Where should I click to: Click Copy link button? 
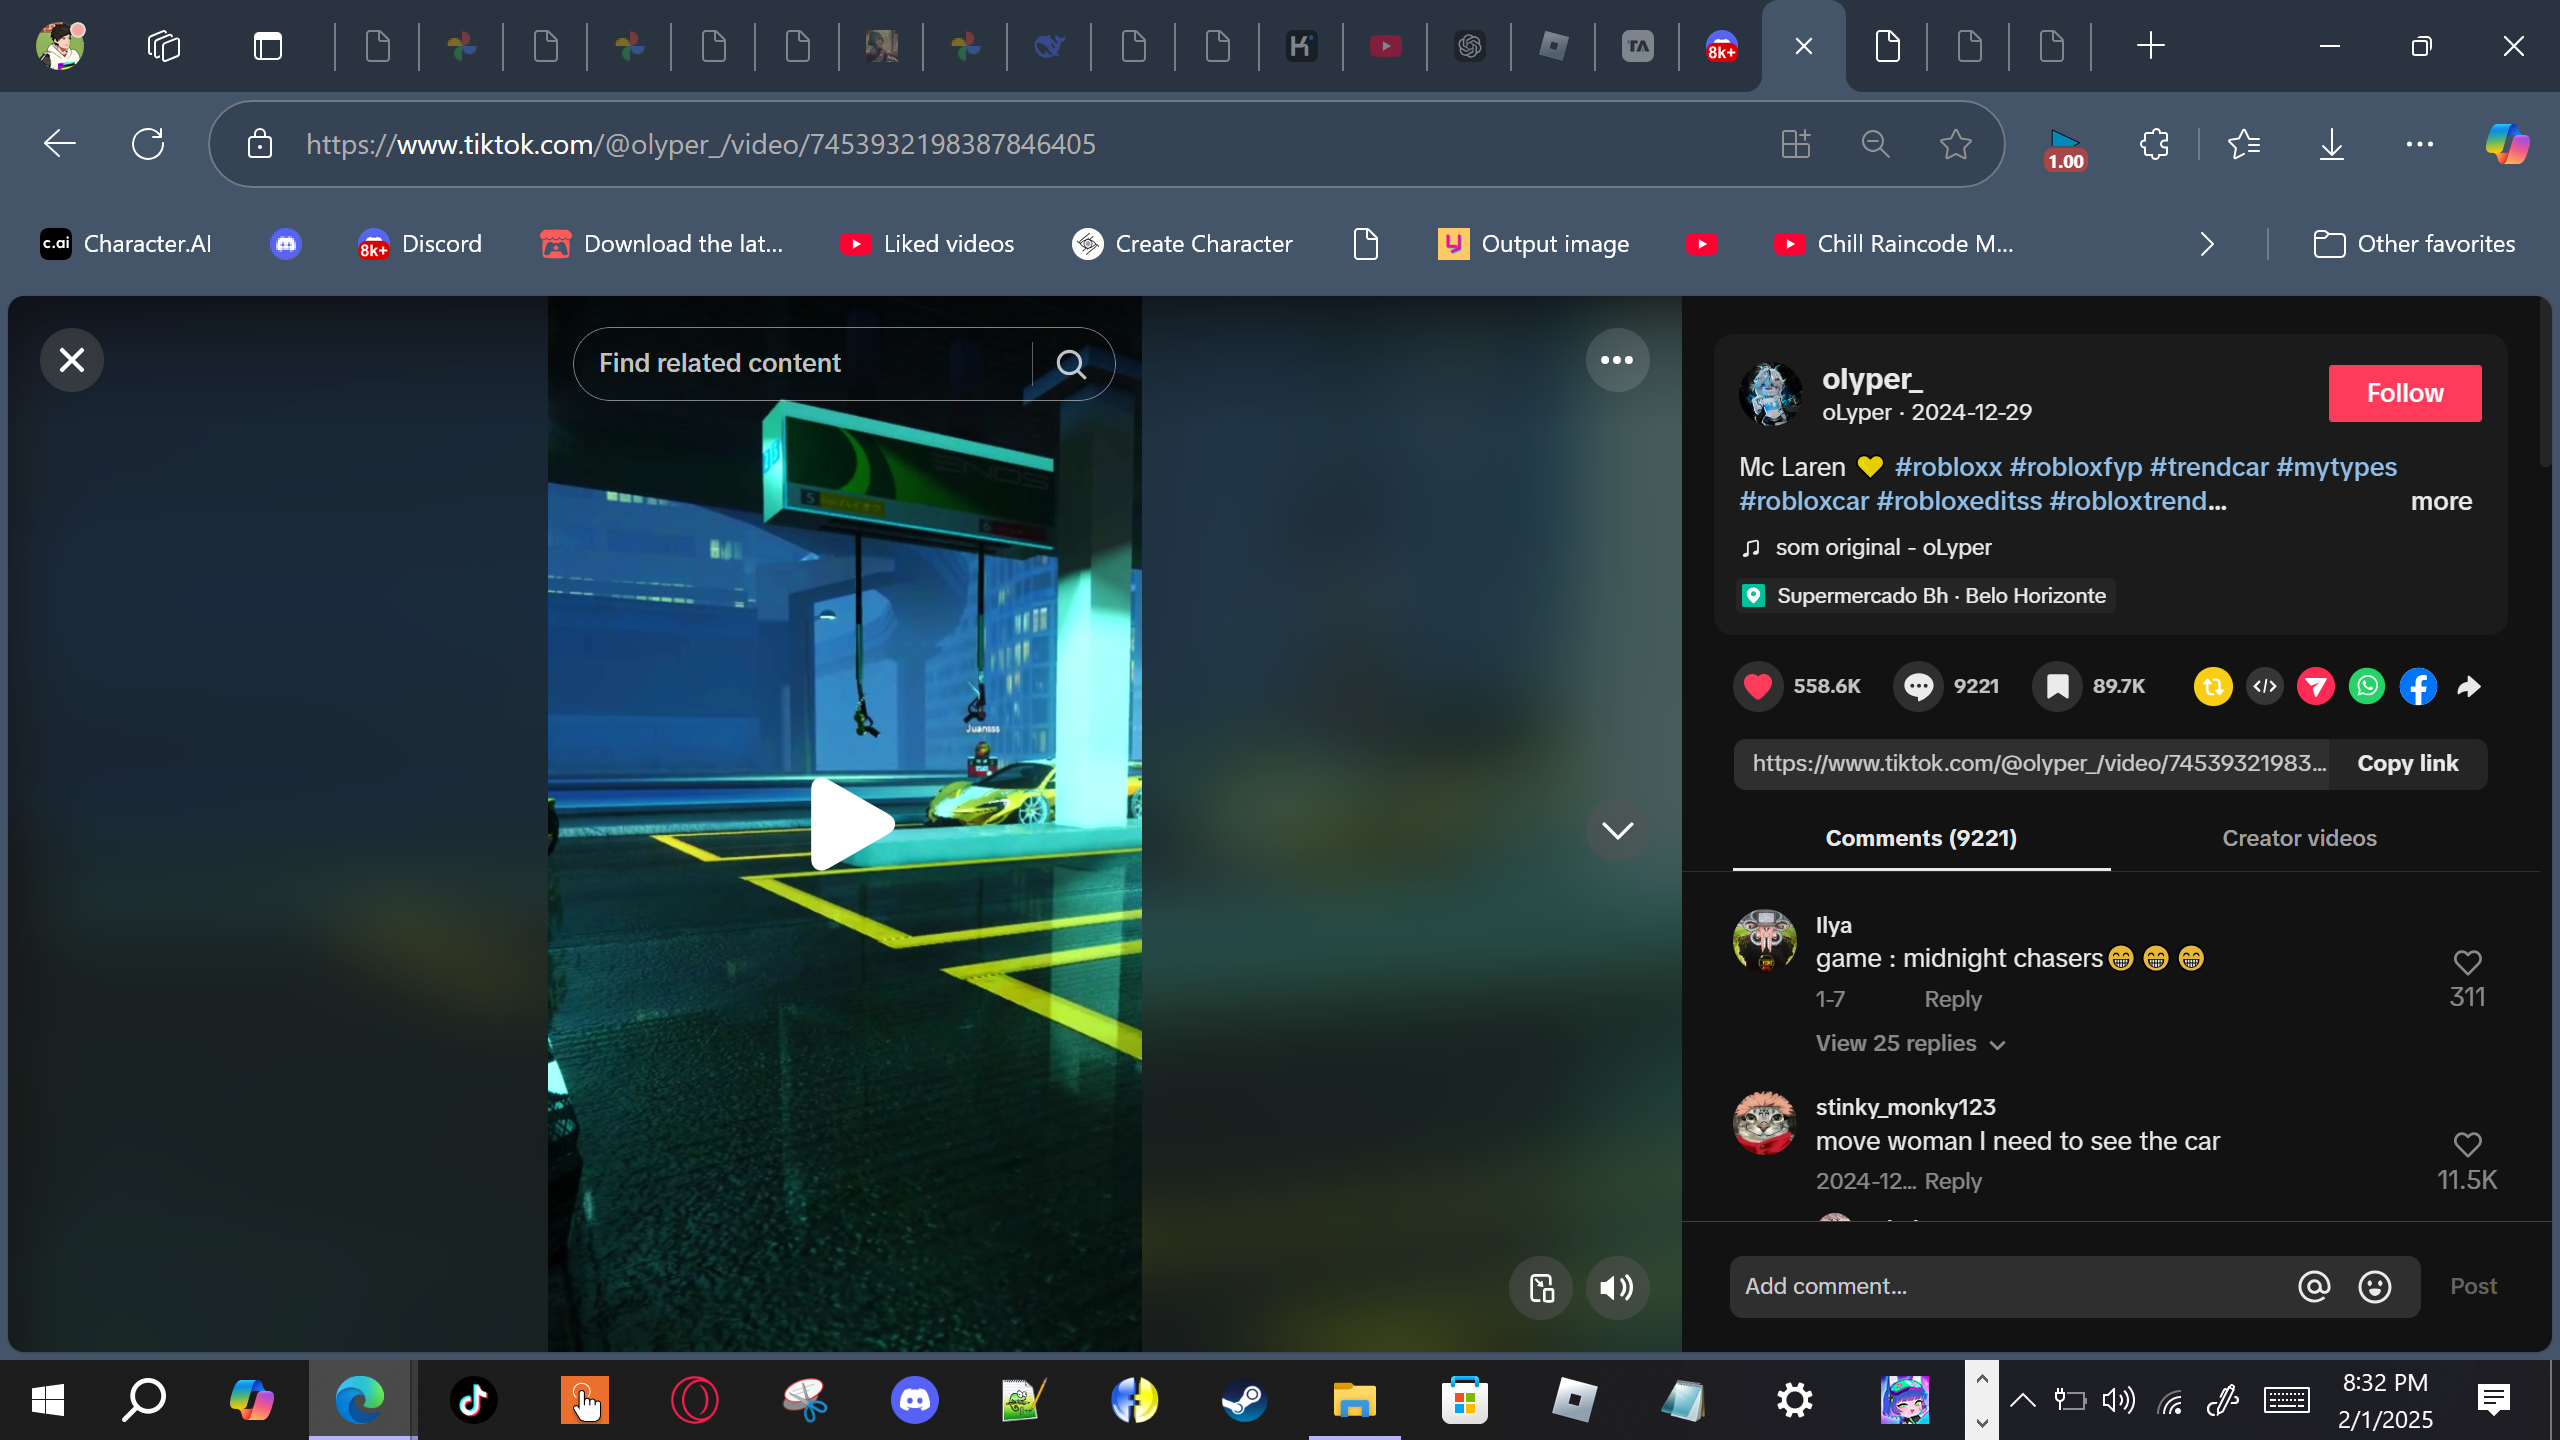[x=2407, y=764]
